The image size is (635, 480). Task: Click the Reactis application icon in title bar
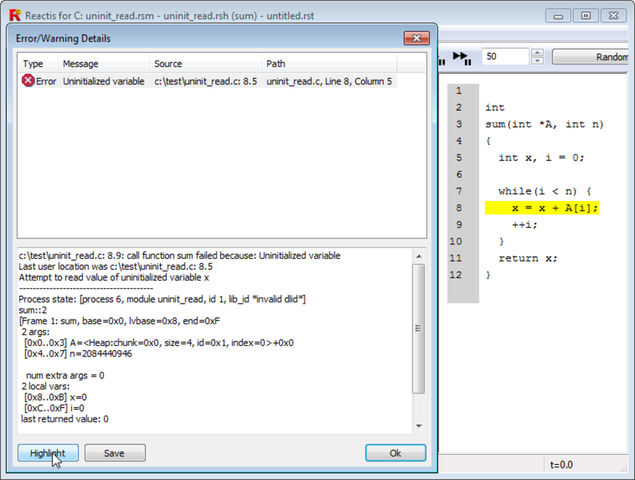click(13, 15)
